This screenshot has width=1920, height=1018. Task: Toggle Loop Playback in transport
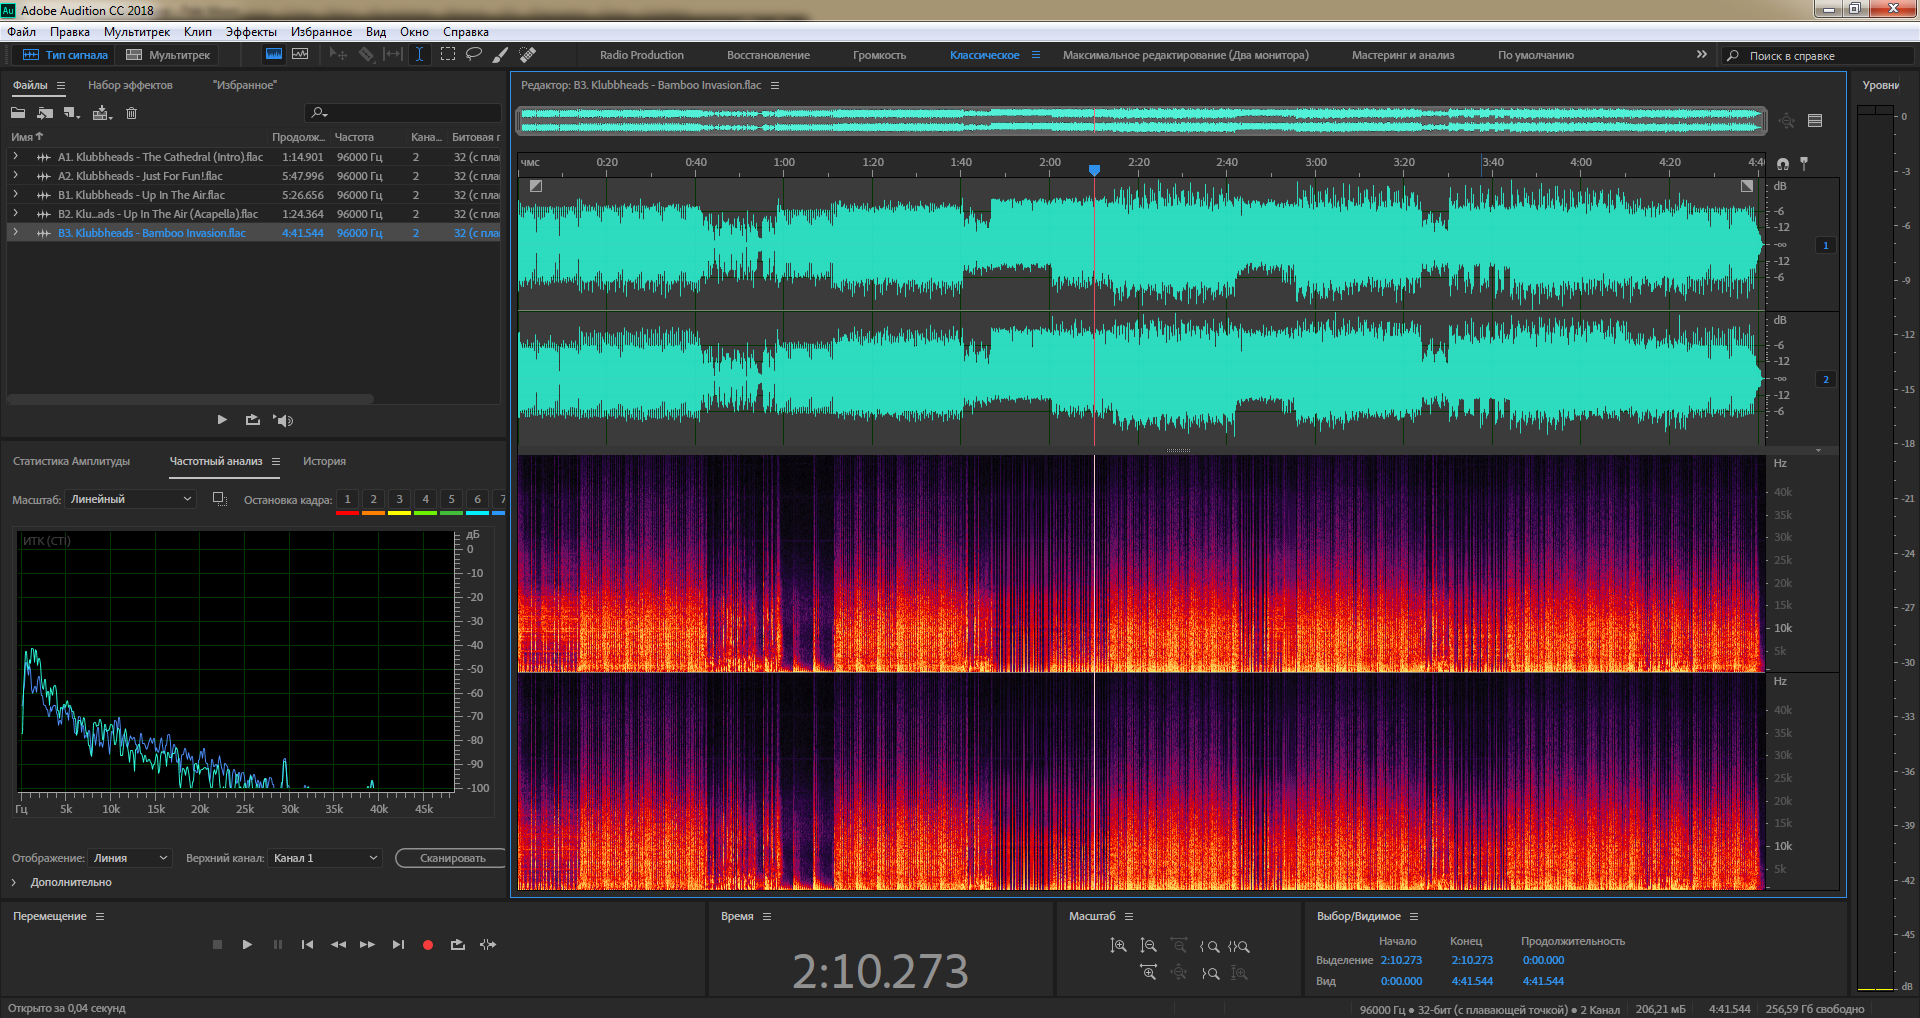(458, 944)
